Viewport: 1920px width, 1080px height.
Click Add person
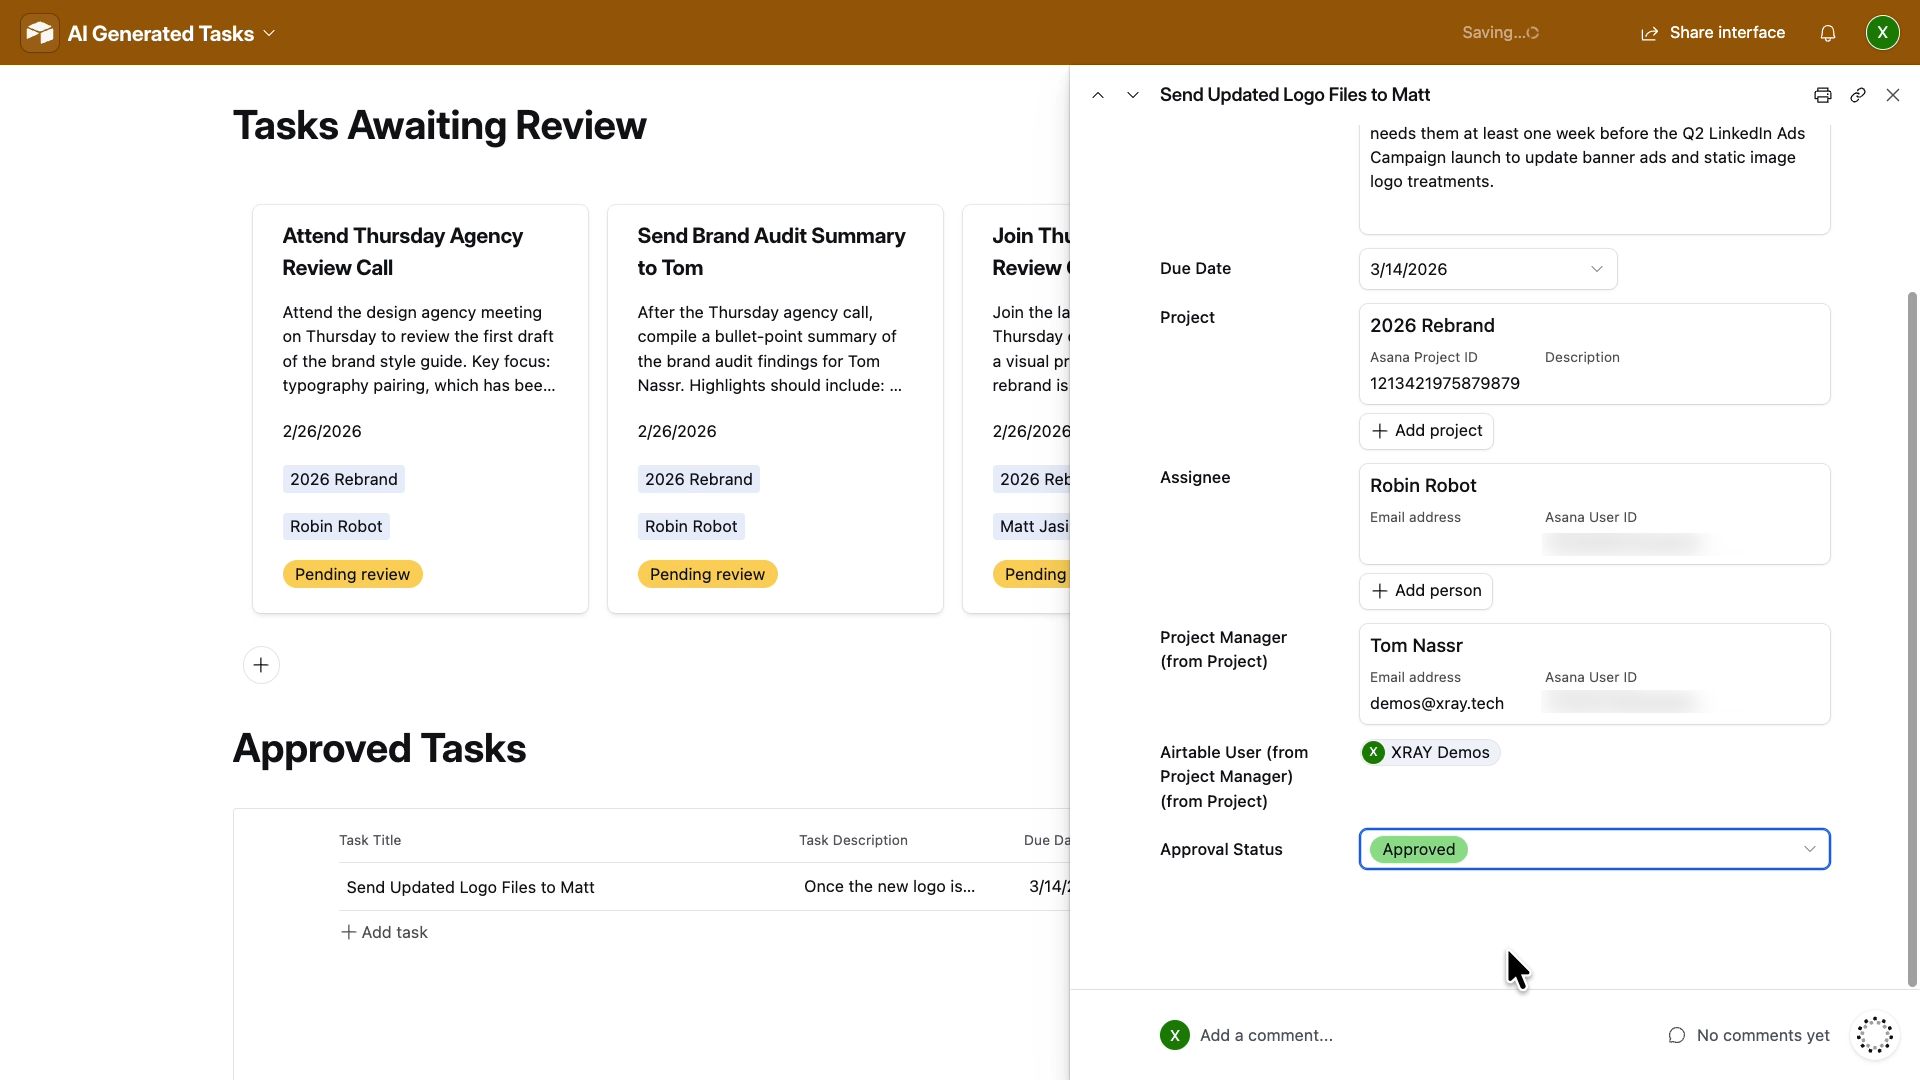coord(1426,591)
